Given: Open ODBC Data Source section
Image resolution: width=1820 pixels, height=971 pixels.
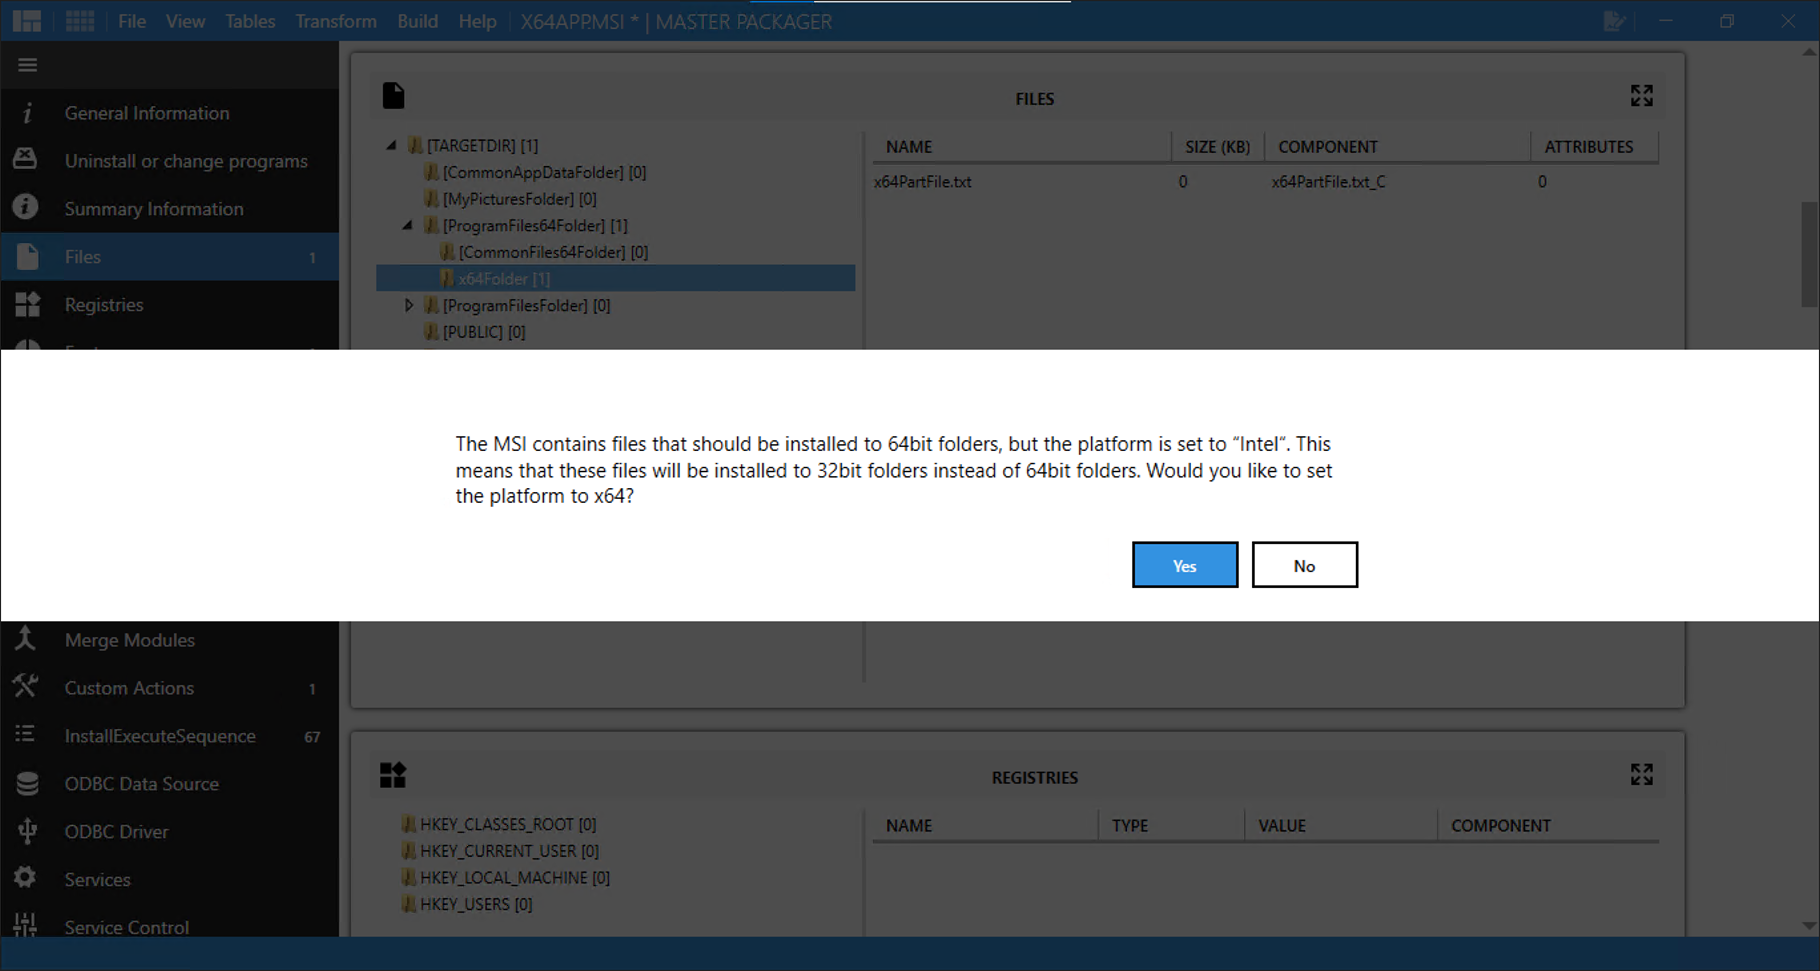Looking at the screenshot, I should point(141,784).
